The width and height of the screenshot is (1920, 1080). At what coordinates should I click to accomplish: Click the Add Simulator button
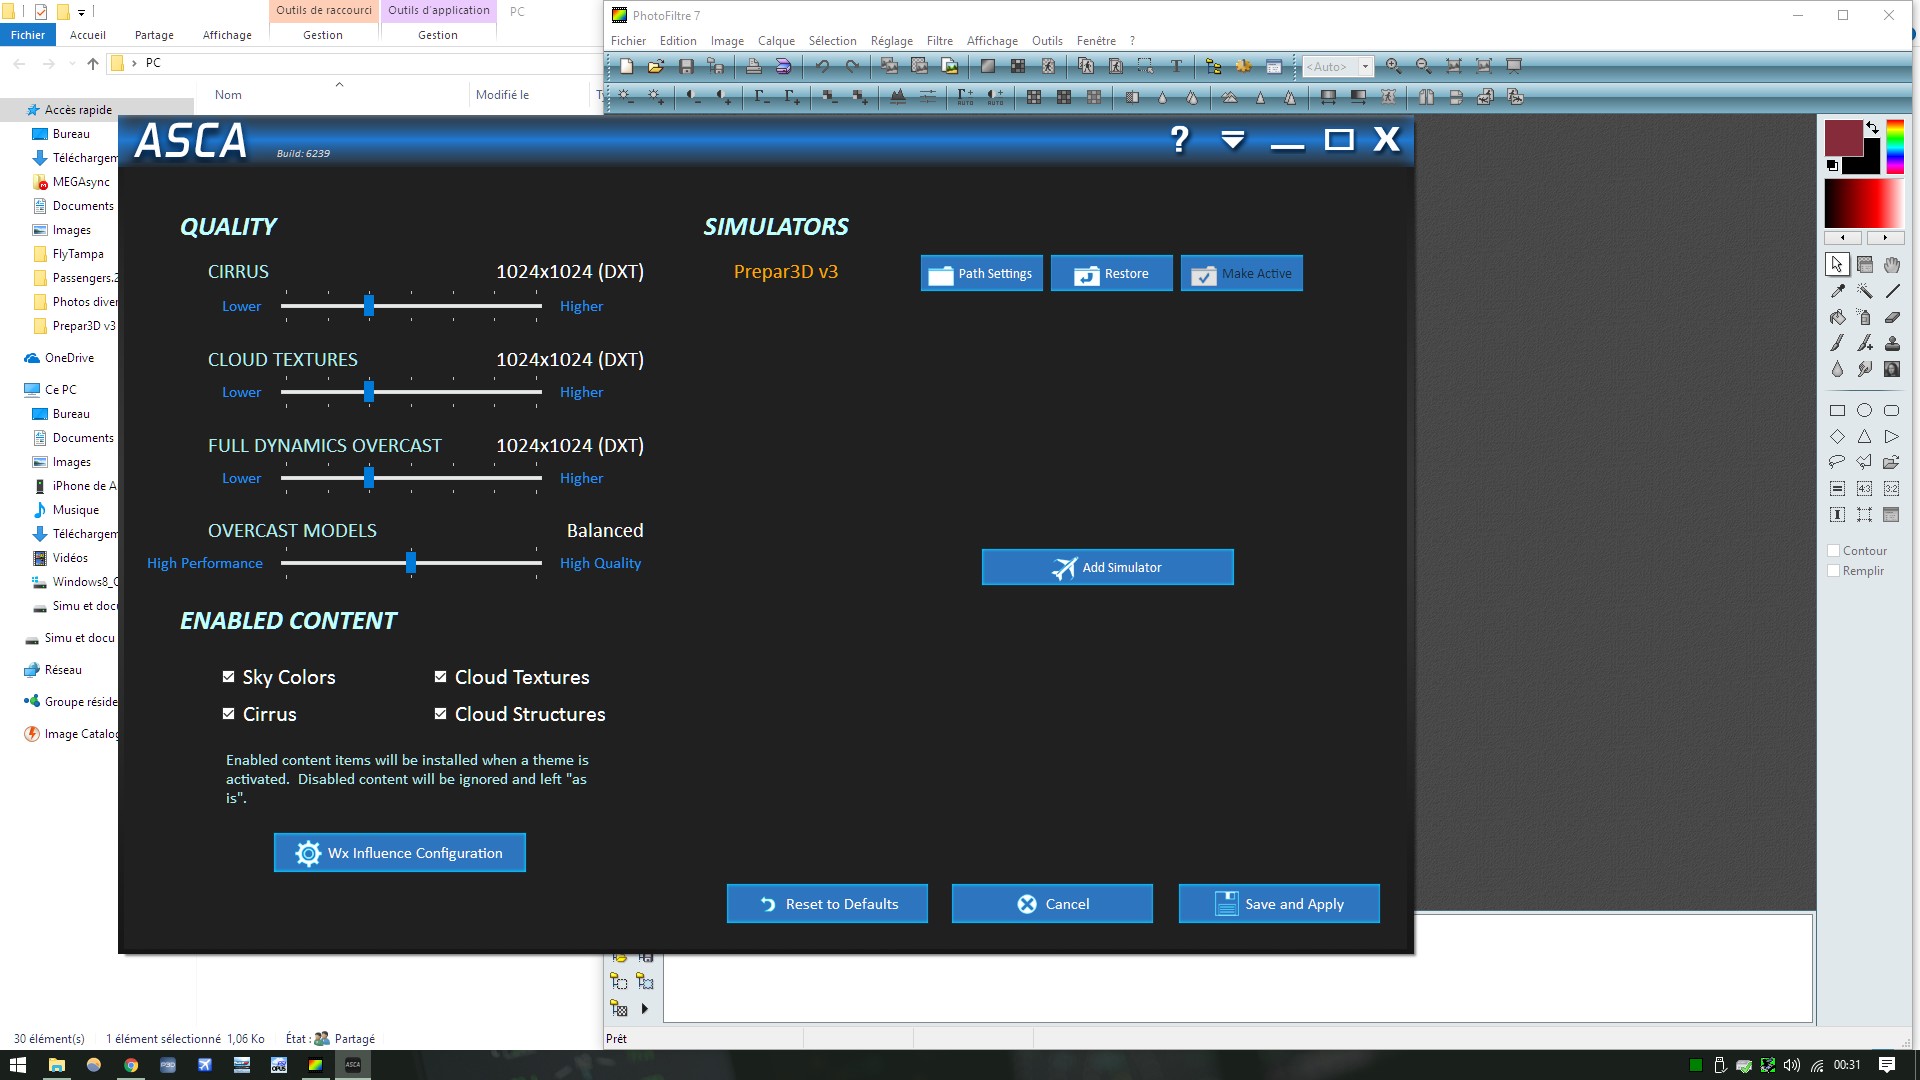[1107, 567]
